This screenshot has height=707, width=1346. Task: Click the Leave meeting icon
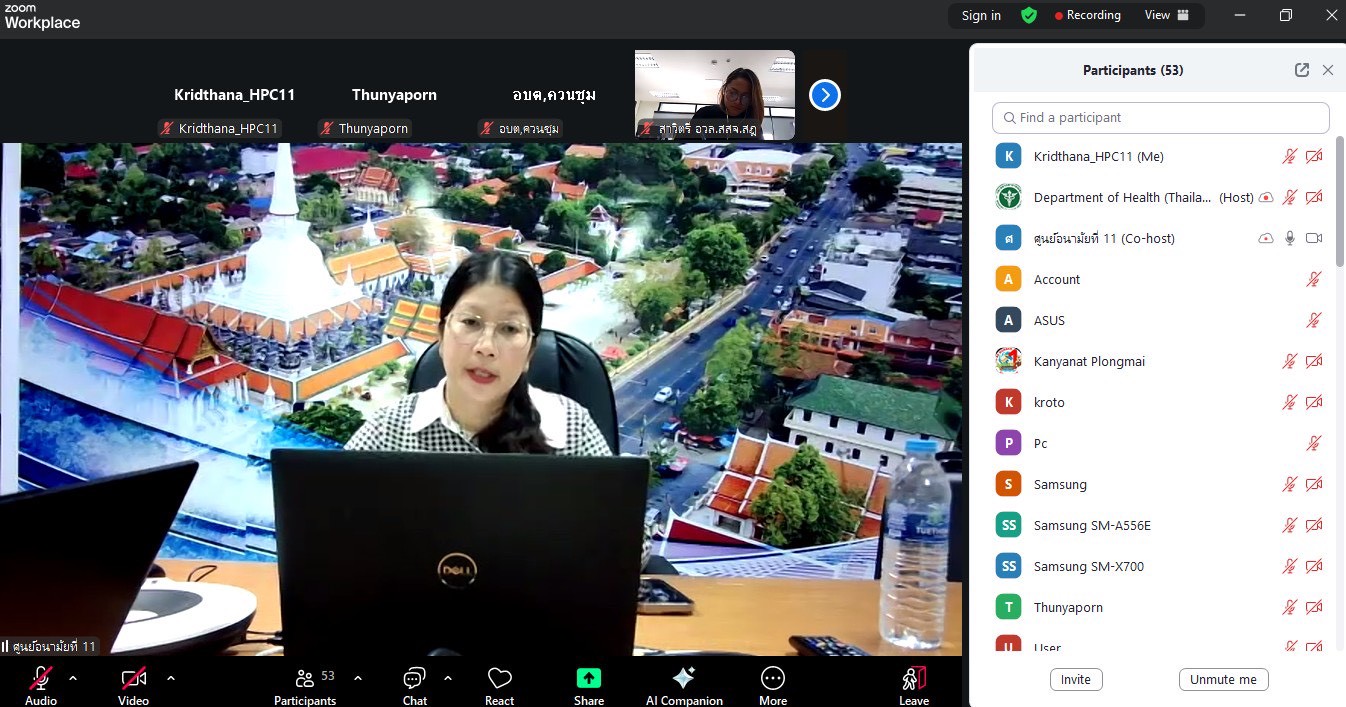pos(913,679)
